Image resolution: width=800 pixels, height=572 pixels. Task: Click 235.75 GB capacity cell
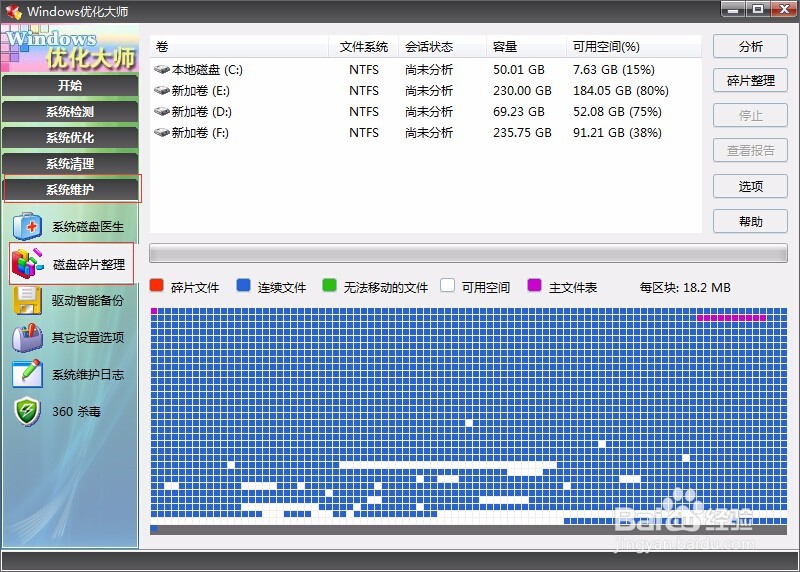tap(522, 133)
